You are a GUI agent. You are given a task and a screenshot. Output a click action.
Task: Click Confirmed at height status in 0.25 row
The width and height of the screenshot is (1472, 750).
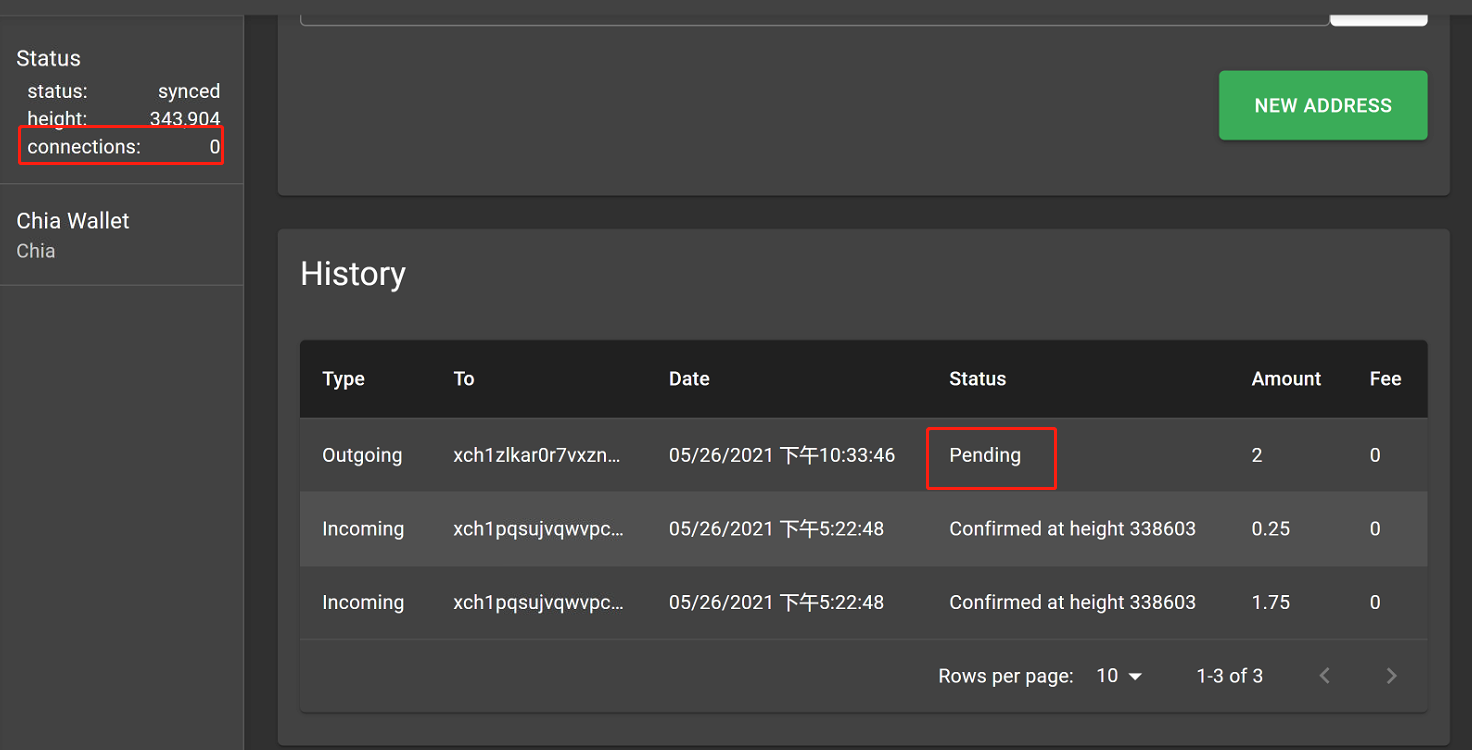(1072, 529)
